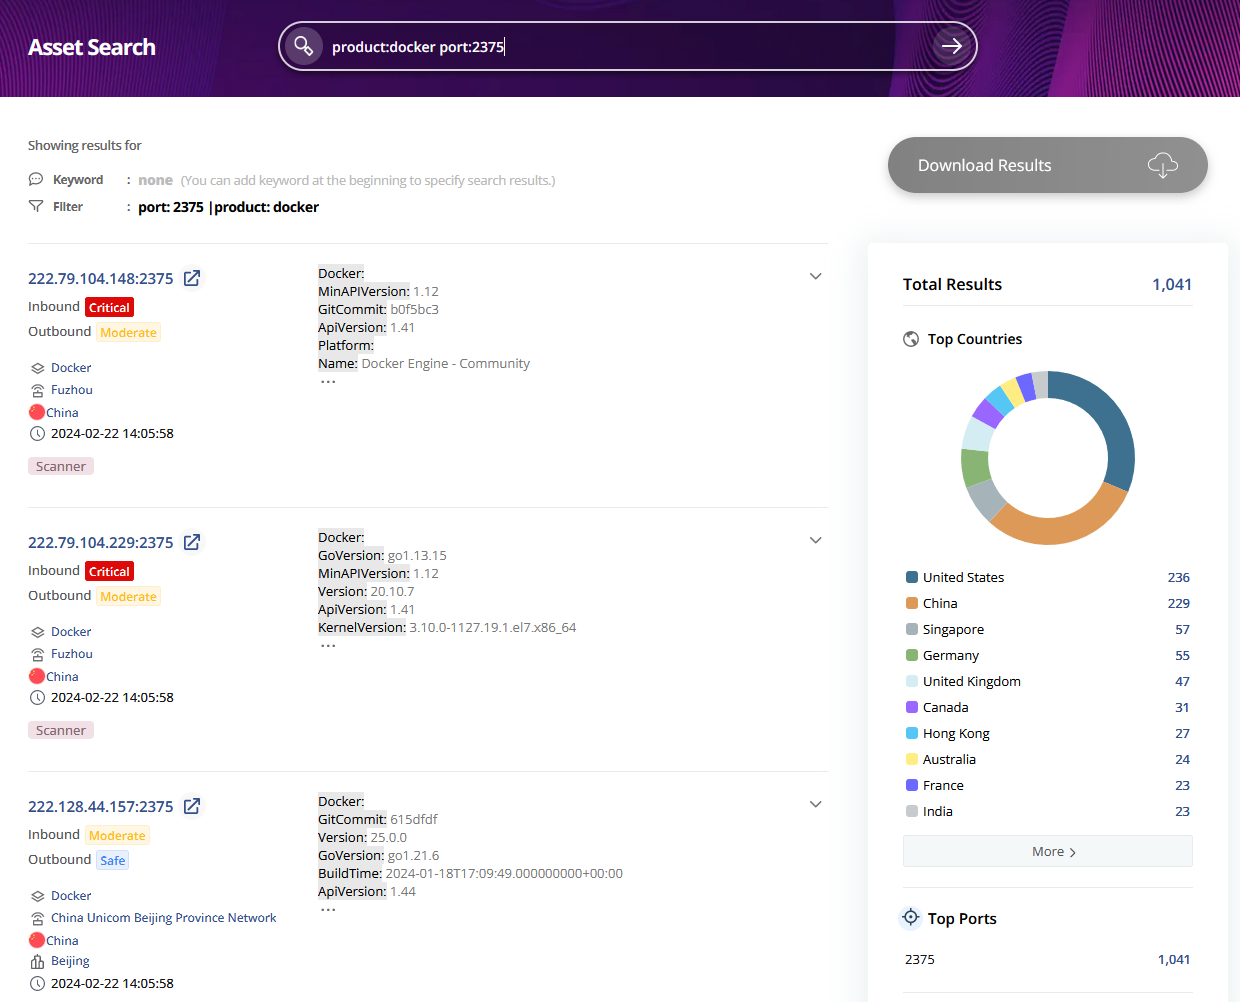The height and width of the screenshot is (1002, 1240).
Task: Click clock icon for 222.79.104.148 timestamp
Action: click(x=37, y=434)
